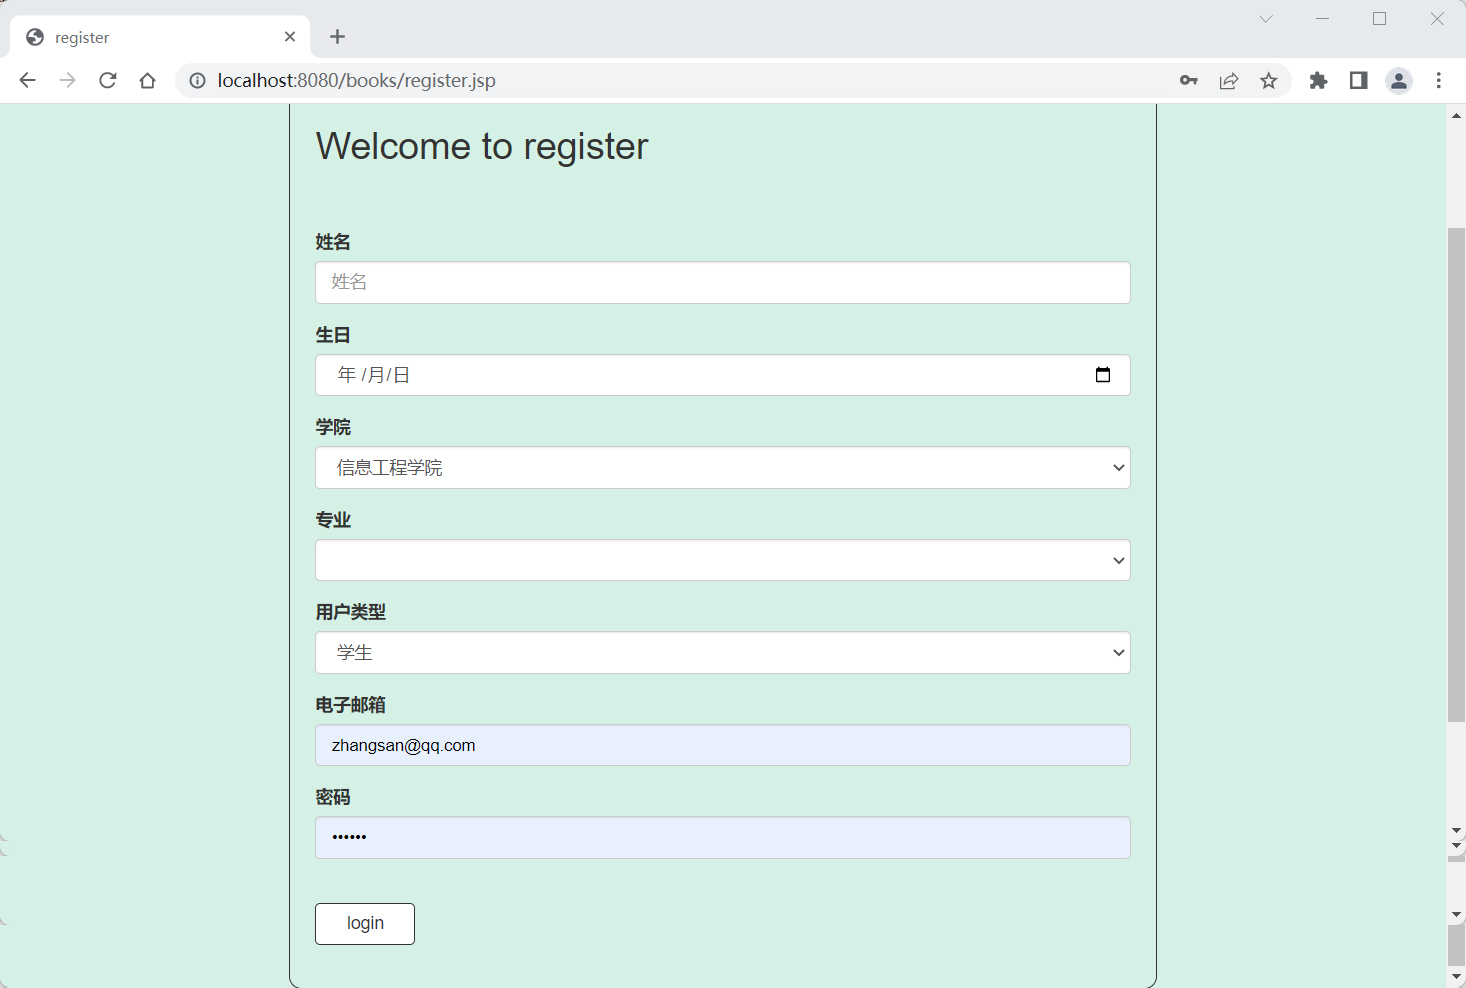Click the 密码 password field

pos(723,838)
